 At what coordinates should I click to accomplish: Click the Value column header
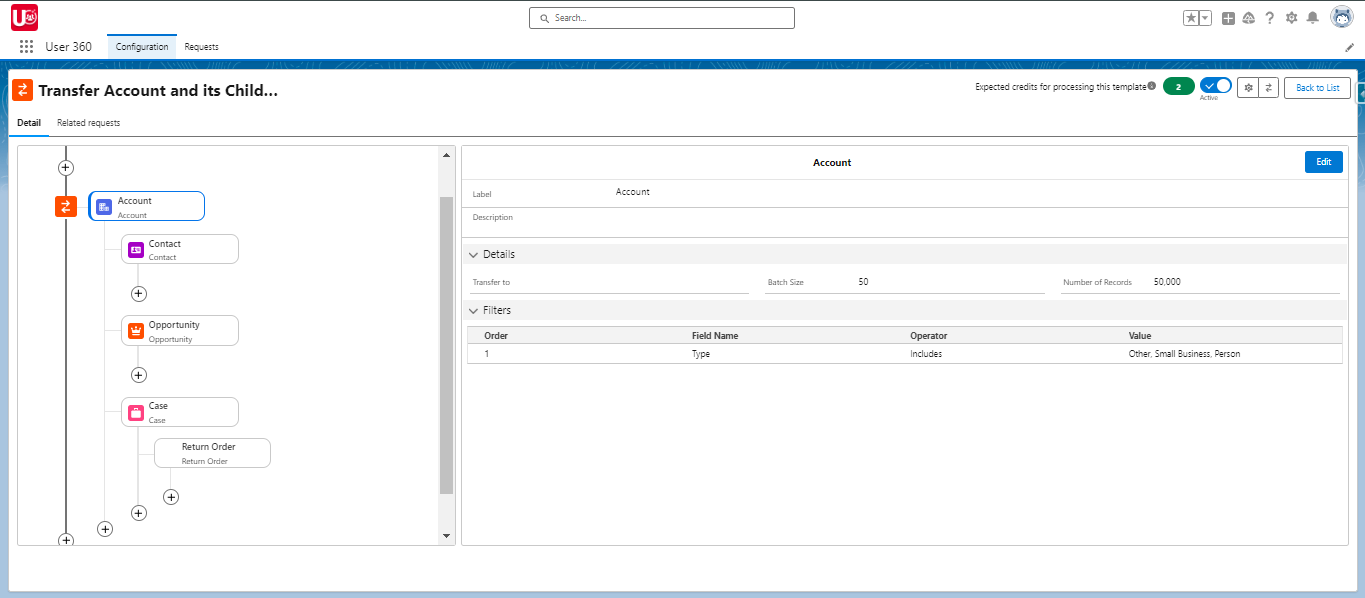pos(1140,336)
